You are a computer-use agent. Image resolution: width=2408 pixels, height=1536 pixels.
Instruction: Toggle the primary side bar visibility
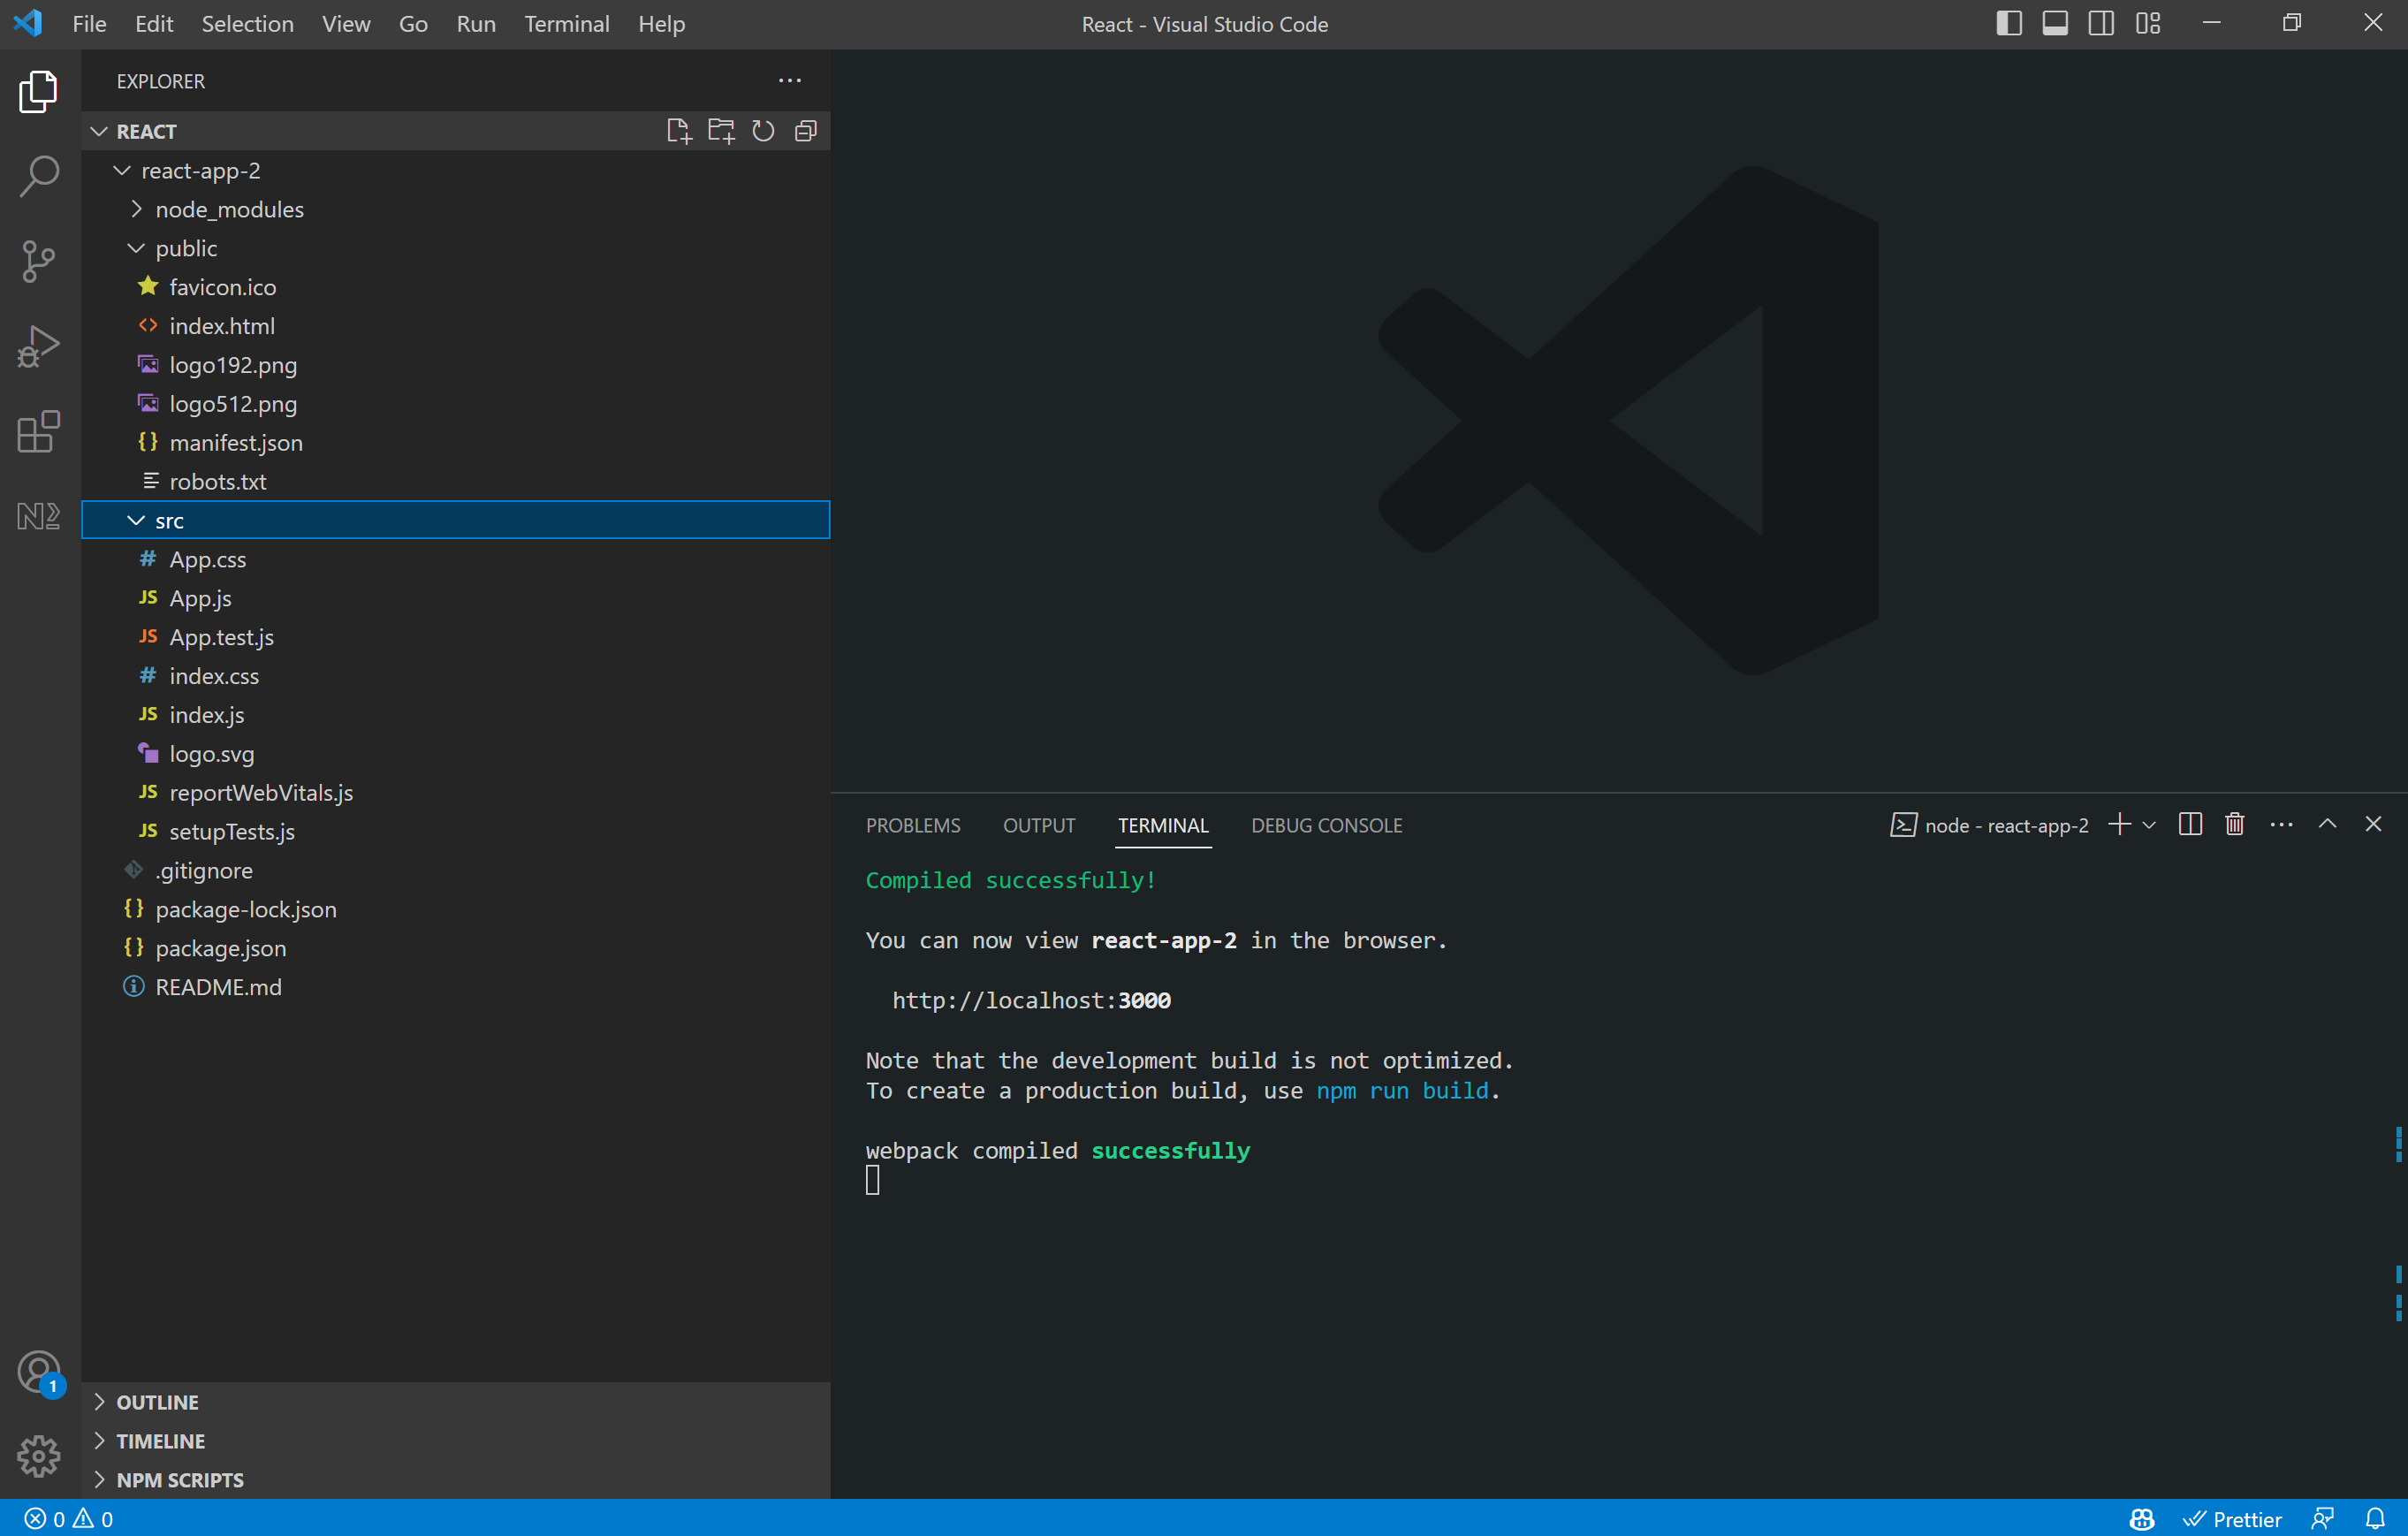(2009, 24)
